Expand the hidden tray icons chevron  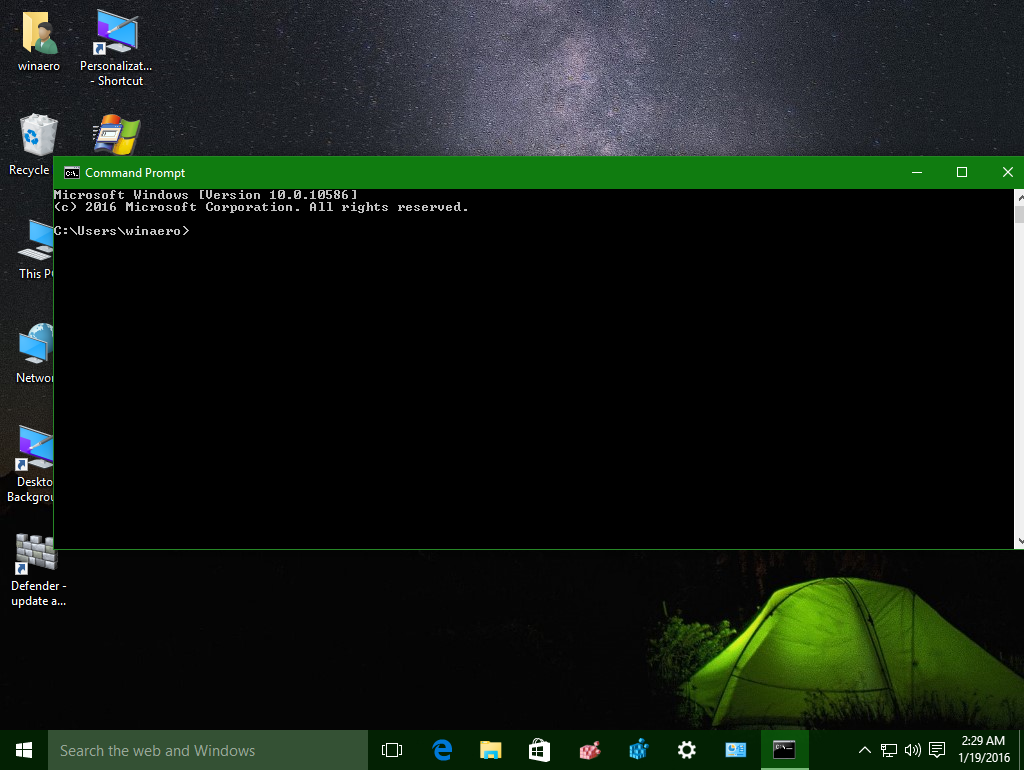(865, 750)
